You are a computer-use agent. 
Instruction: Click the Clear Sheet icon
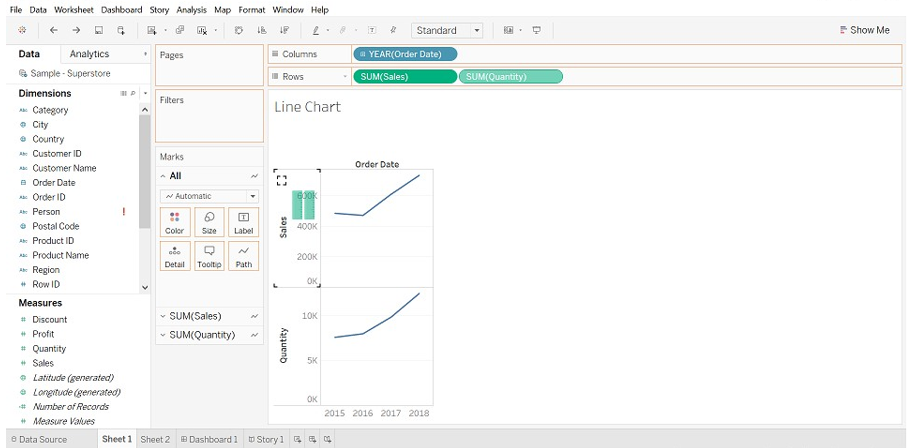(202, 30)
